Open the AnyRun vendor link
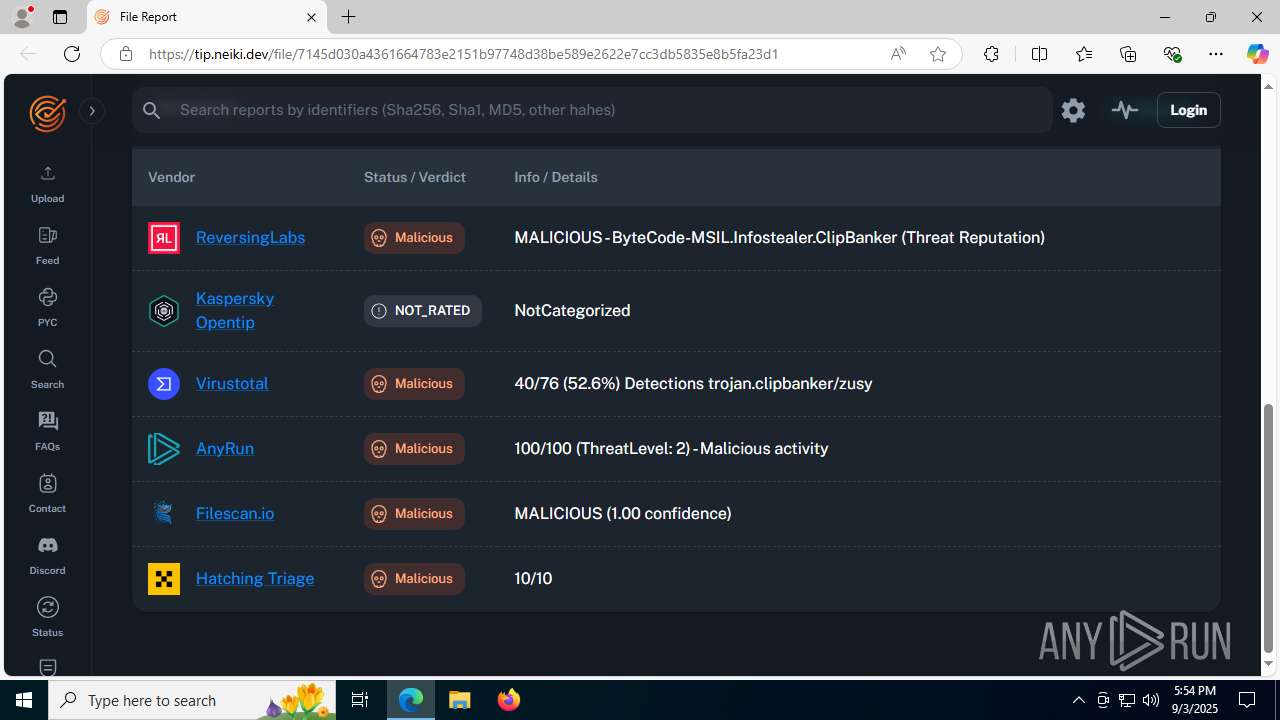 [225, 449]
